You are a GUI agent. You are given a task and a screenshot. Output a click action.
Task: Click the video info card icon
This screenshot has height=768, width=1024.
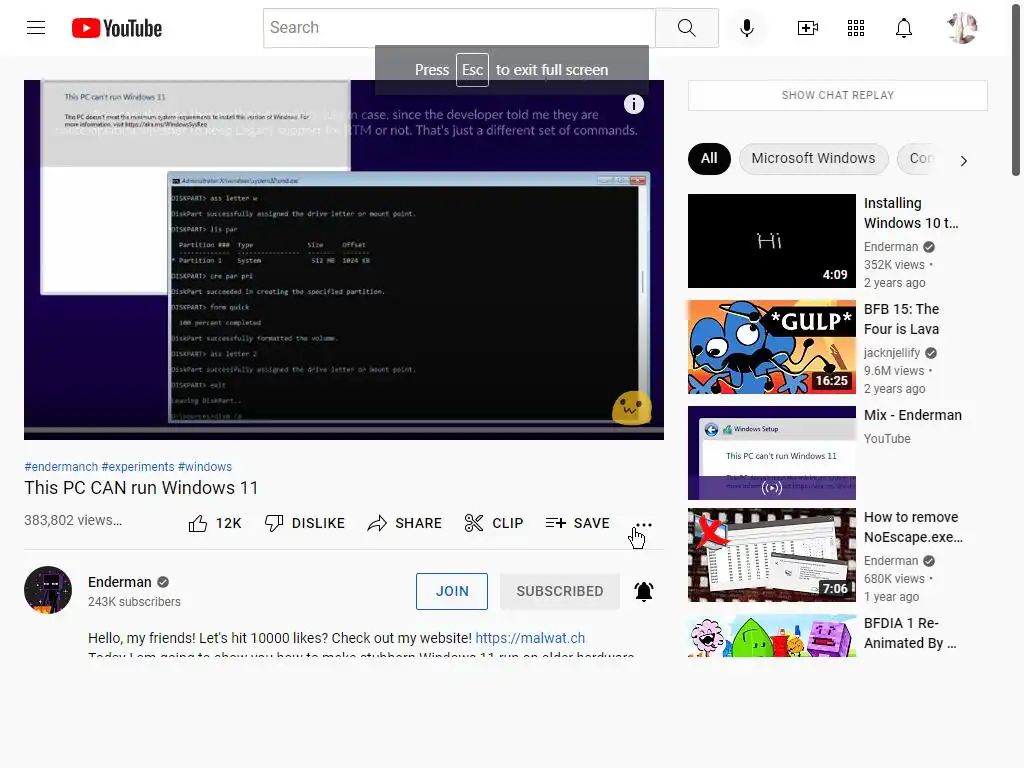[633, 104]
